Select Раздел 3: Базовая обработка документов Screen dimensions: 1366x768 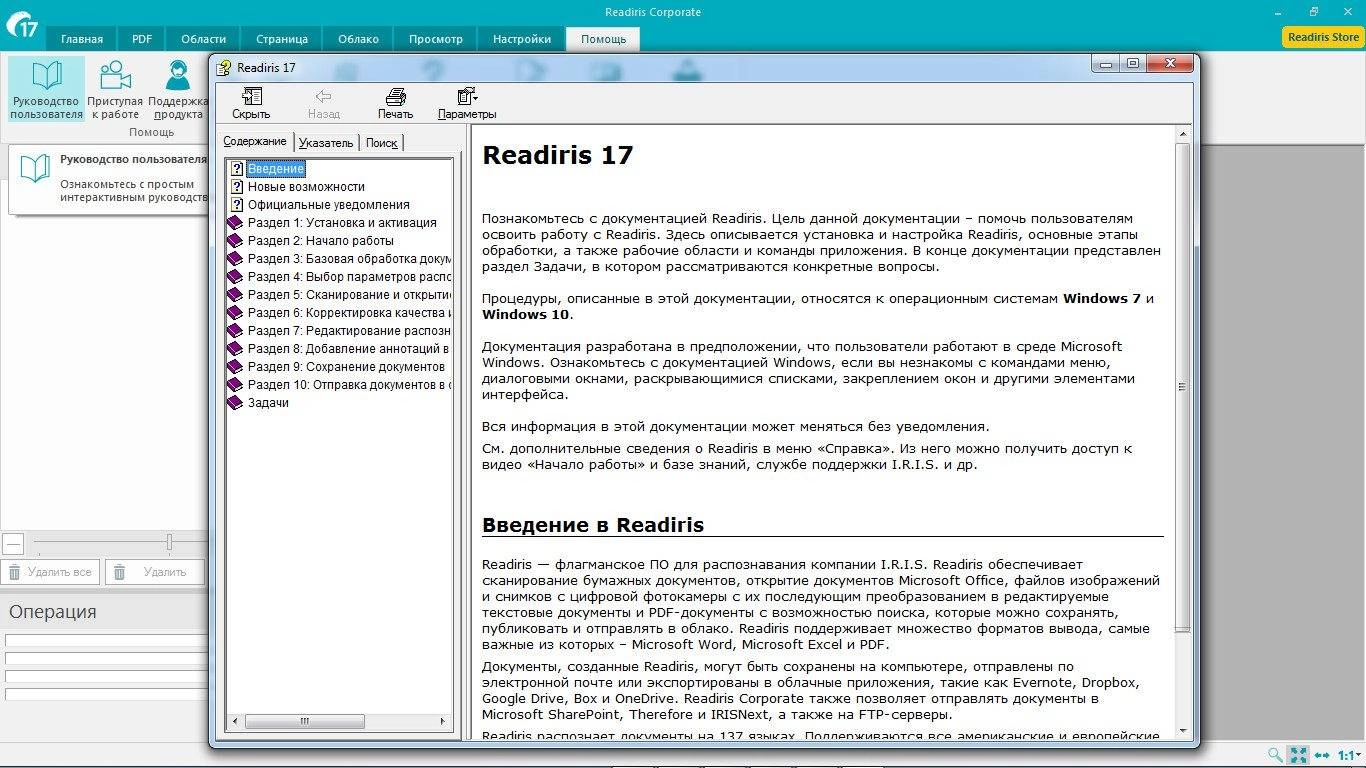(350, 259)
